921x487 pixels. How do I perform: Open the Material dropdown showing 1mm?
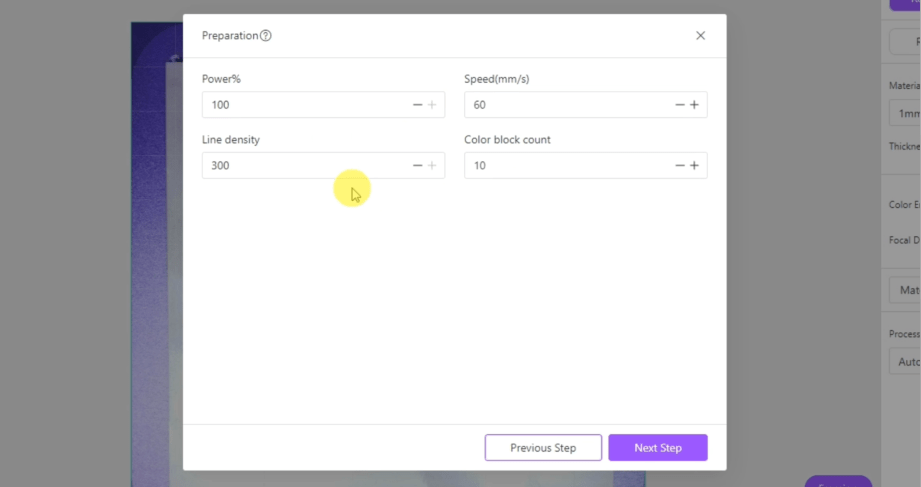(x=905, y=113)
